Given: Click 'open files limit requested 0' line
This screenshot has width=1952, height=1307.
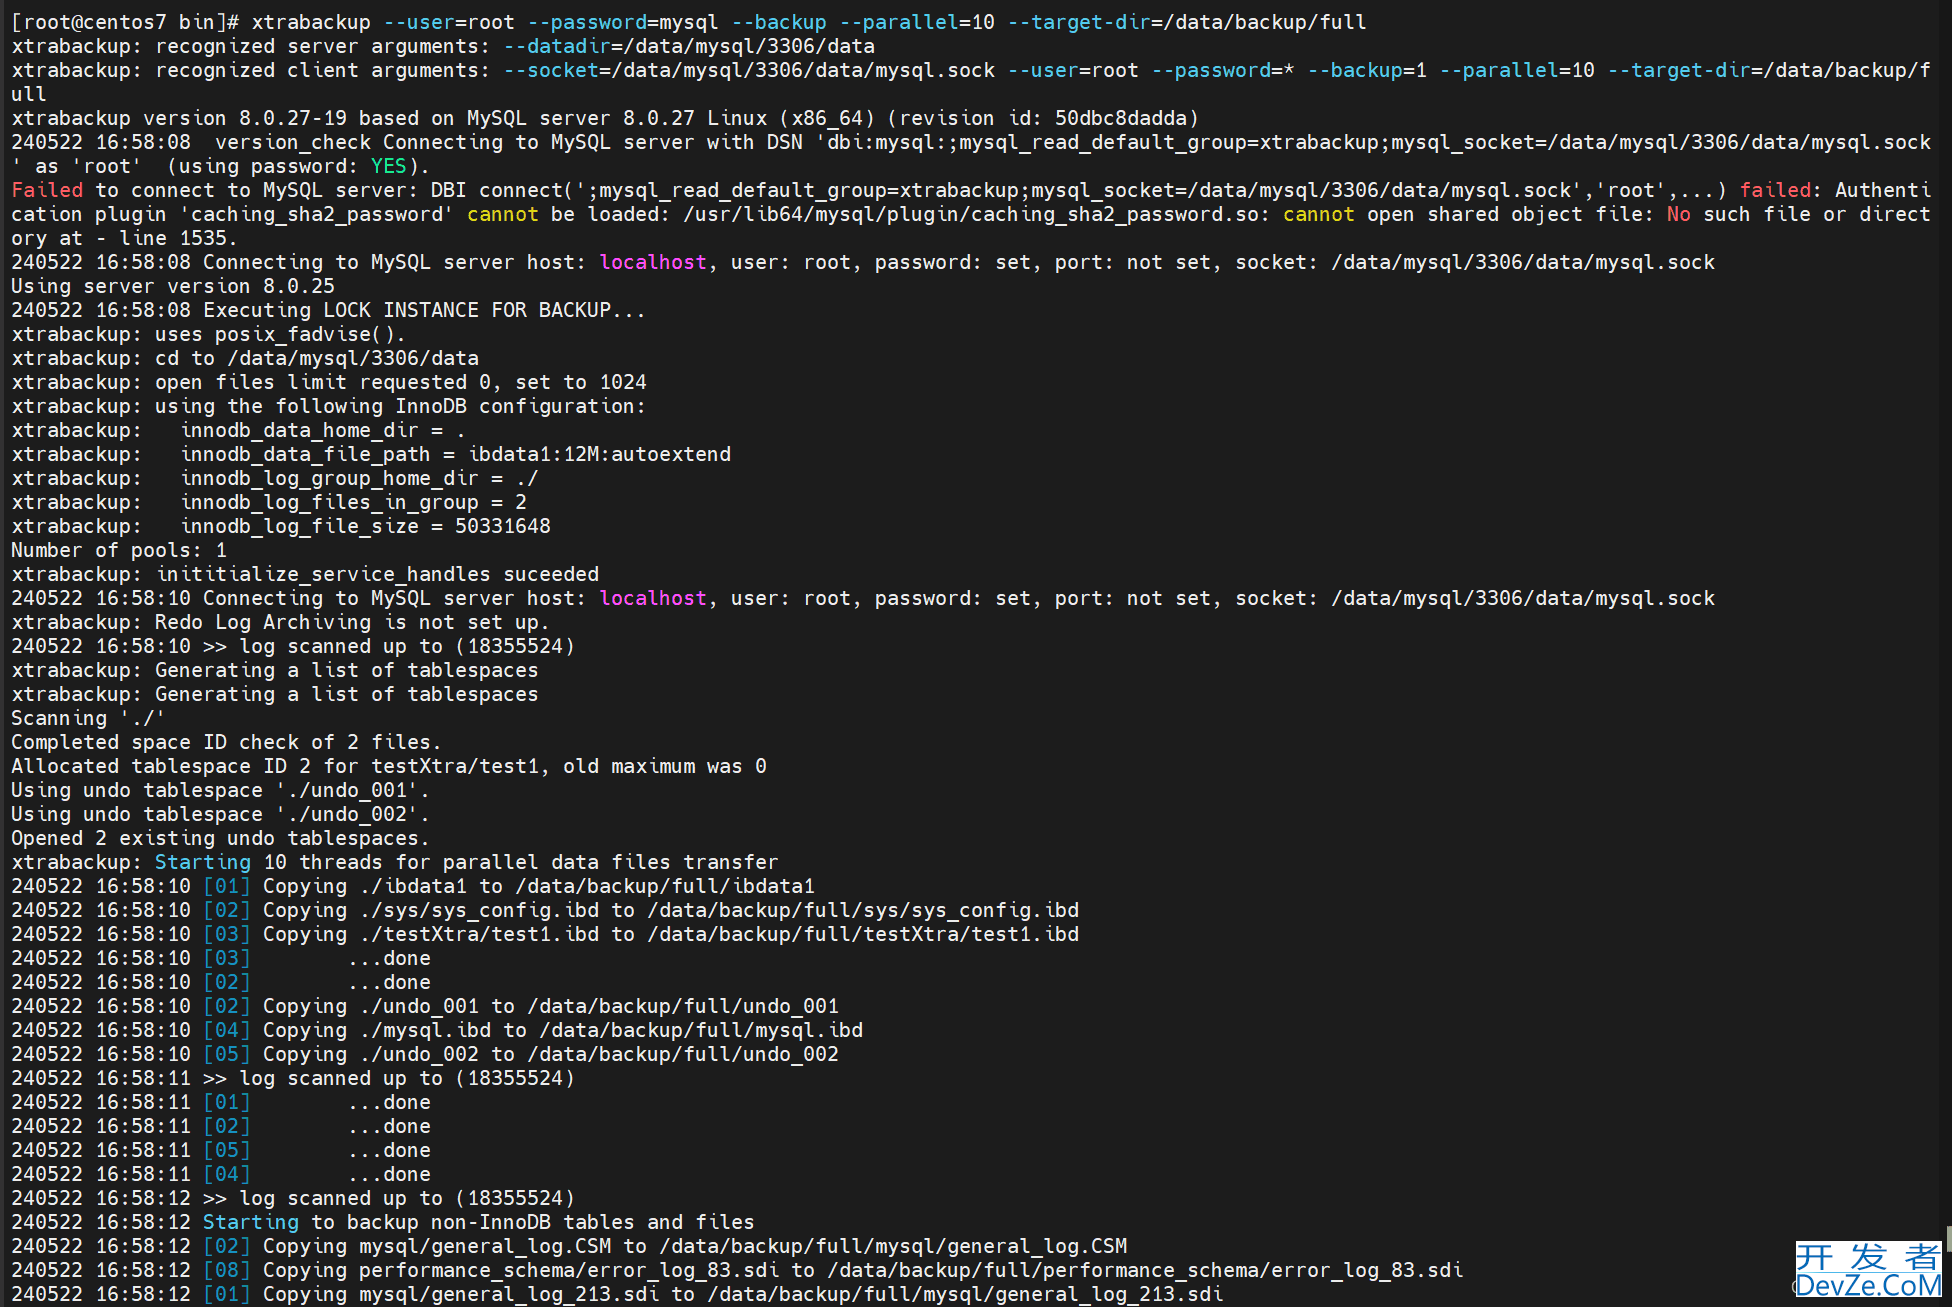Looking at the screenshot, I should [x=329, y=382].
